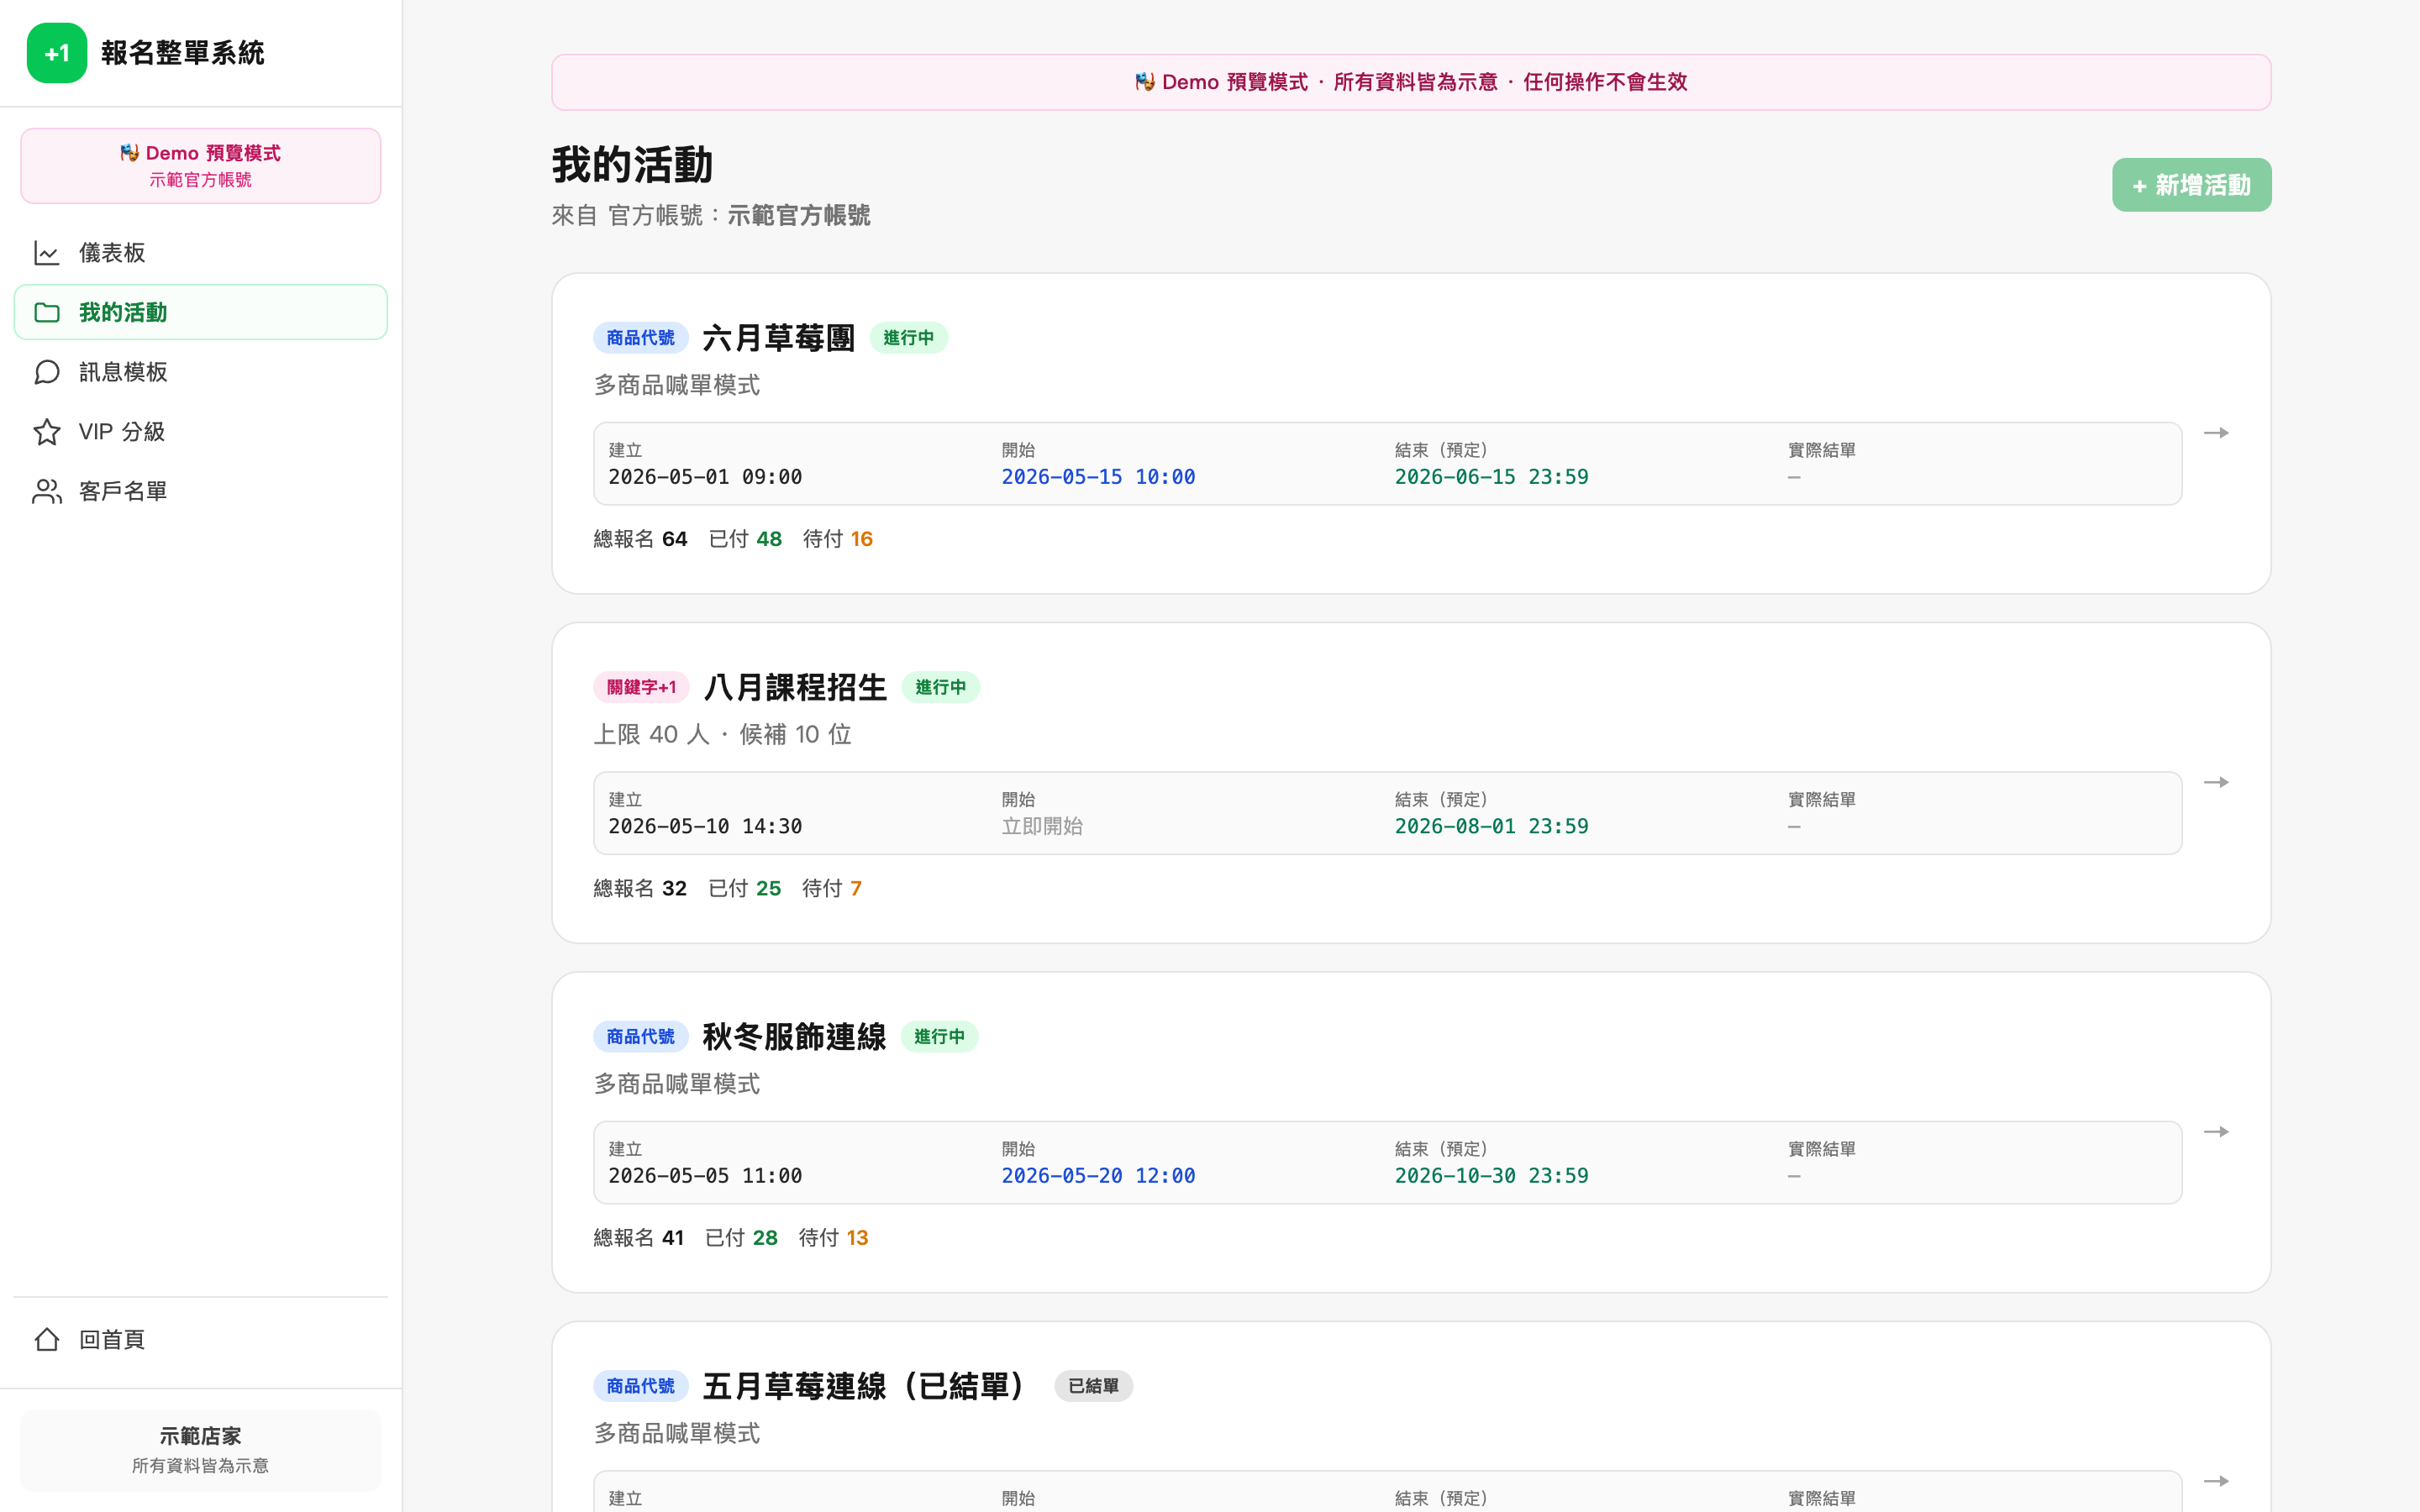Image resolution: width=2420 pixels, height=1512 pixels.
Task: Click the top Demo 預覽模式 banner
Action: (1411, 82)
